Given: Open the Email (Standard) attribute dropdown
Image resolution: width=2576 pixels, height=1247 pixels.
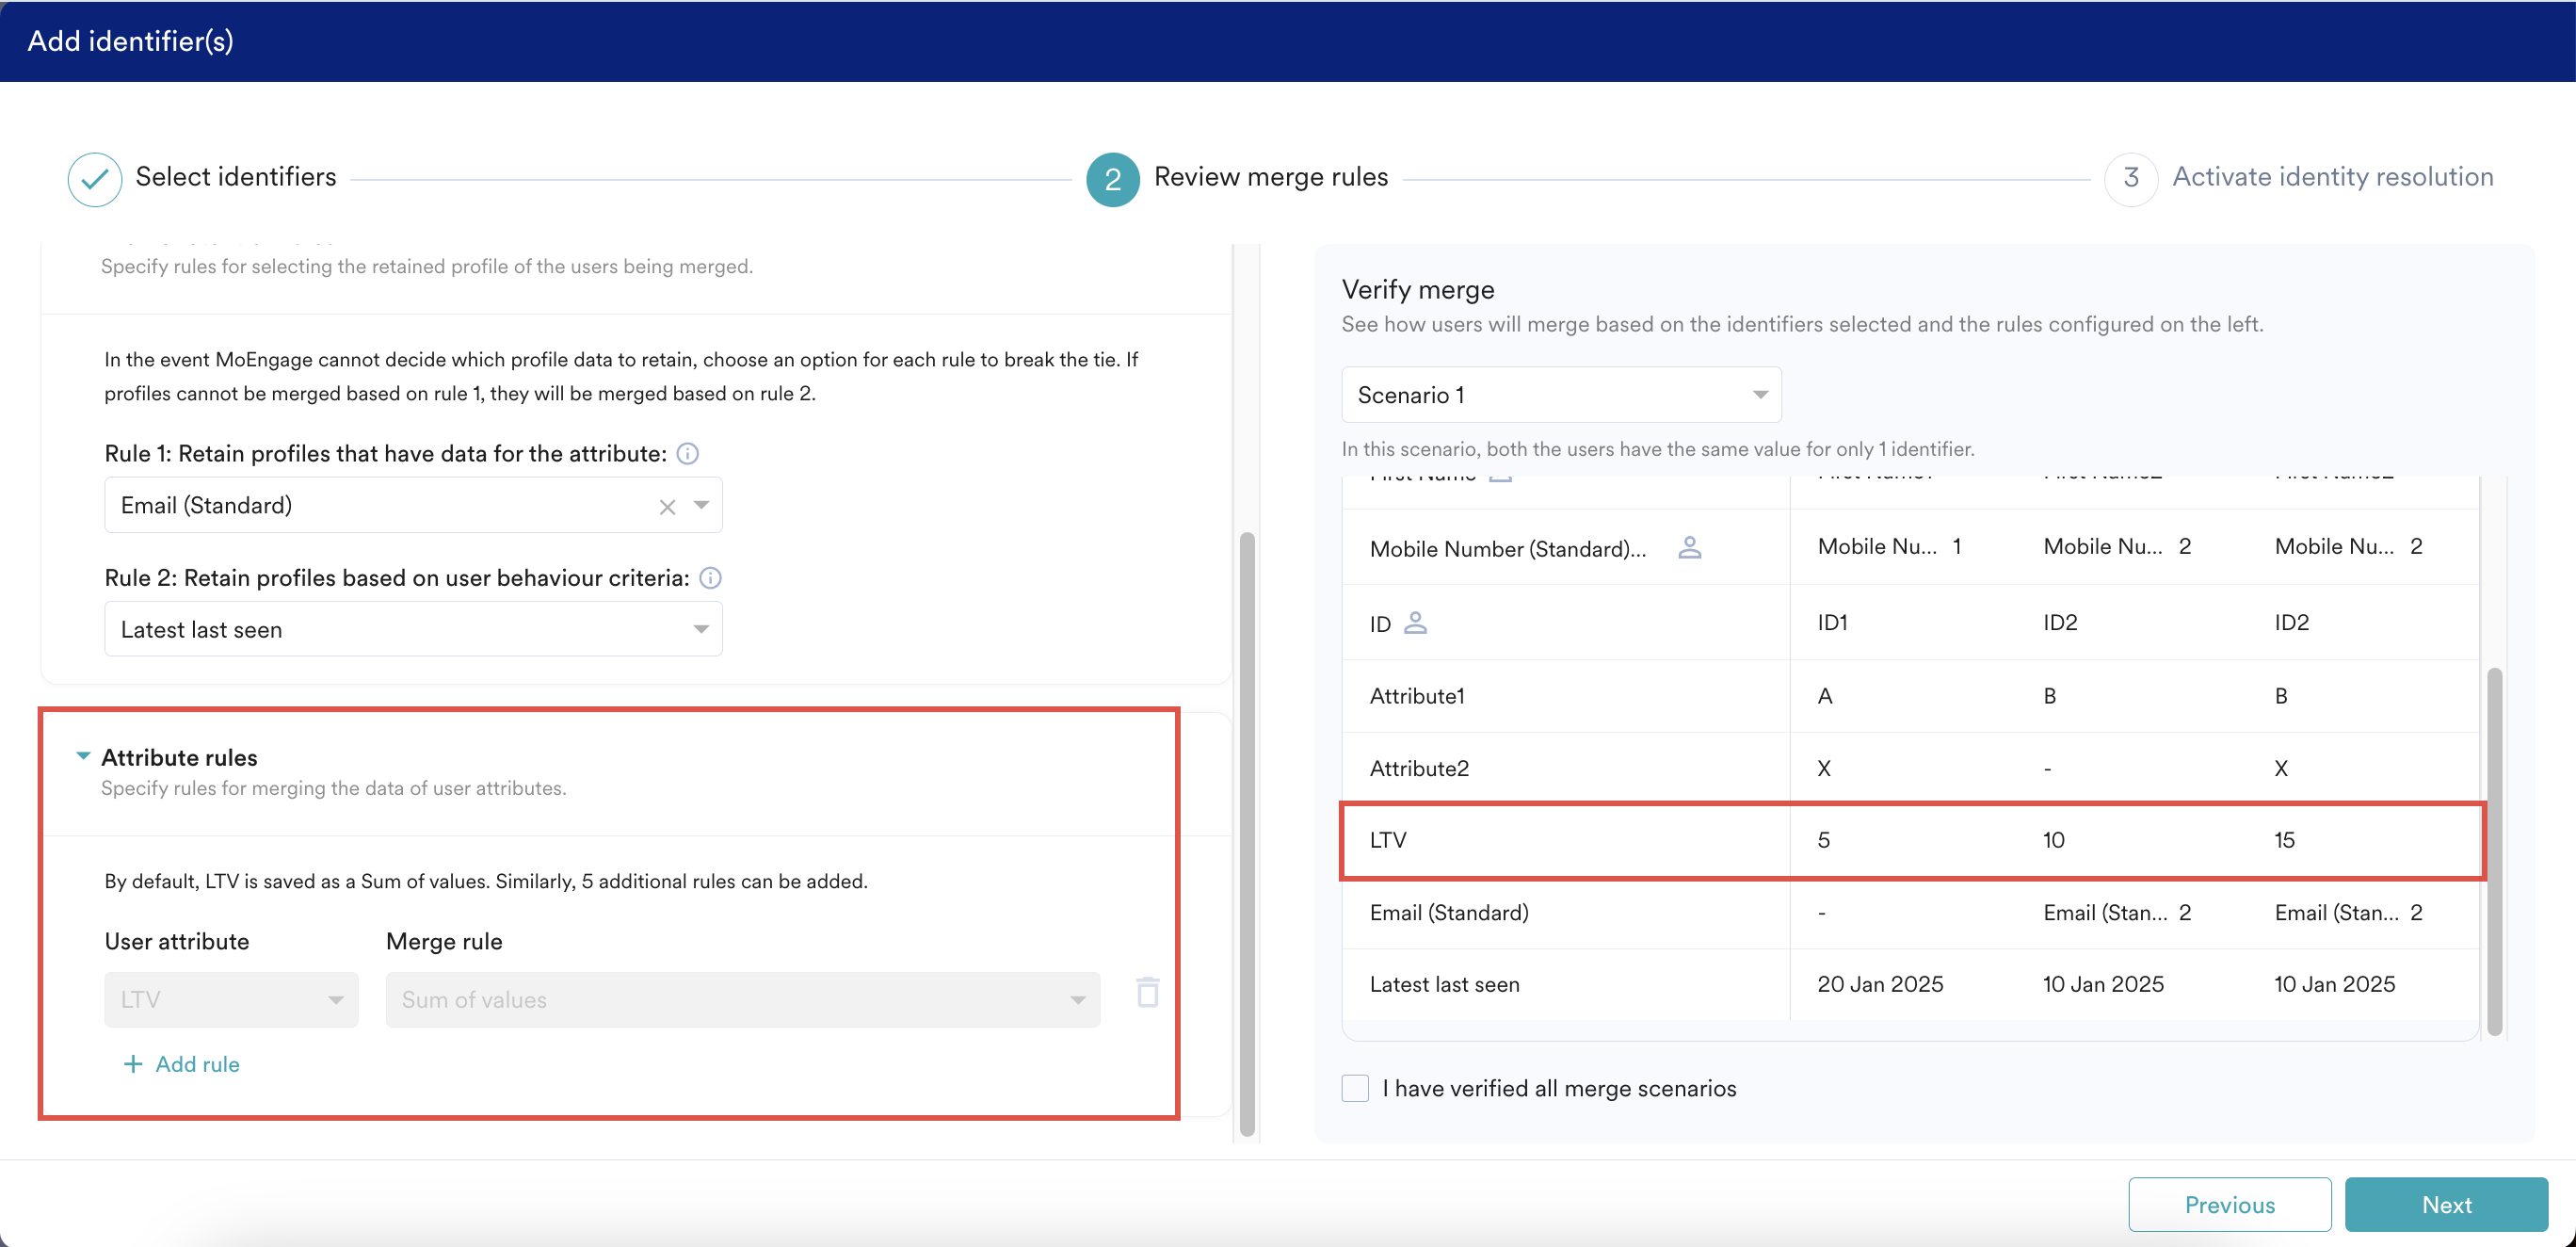Looking at the screenshot, I should click(701, 505).
